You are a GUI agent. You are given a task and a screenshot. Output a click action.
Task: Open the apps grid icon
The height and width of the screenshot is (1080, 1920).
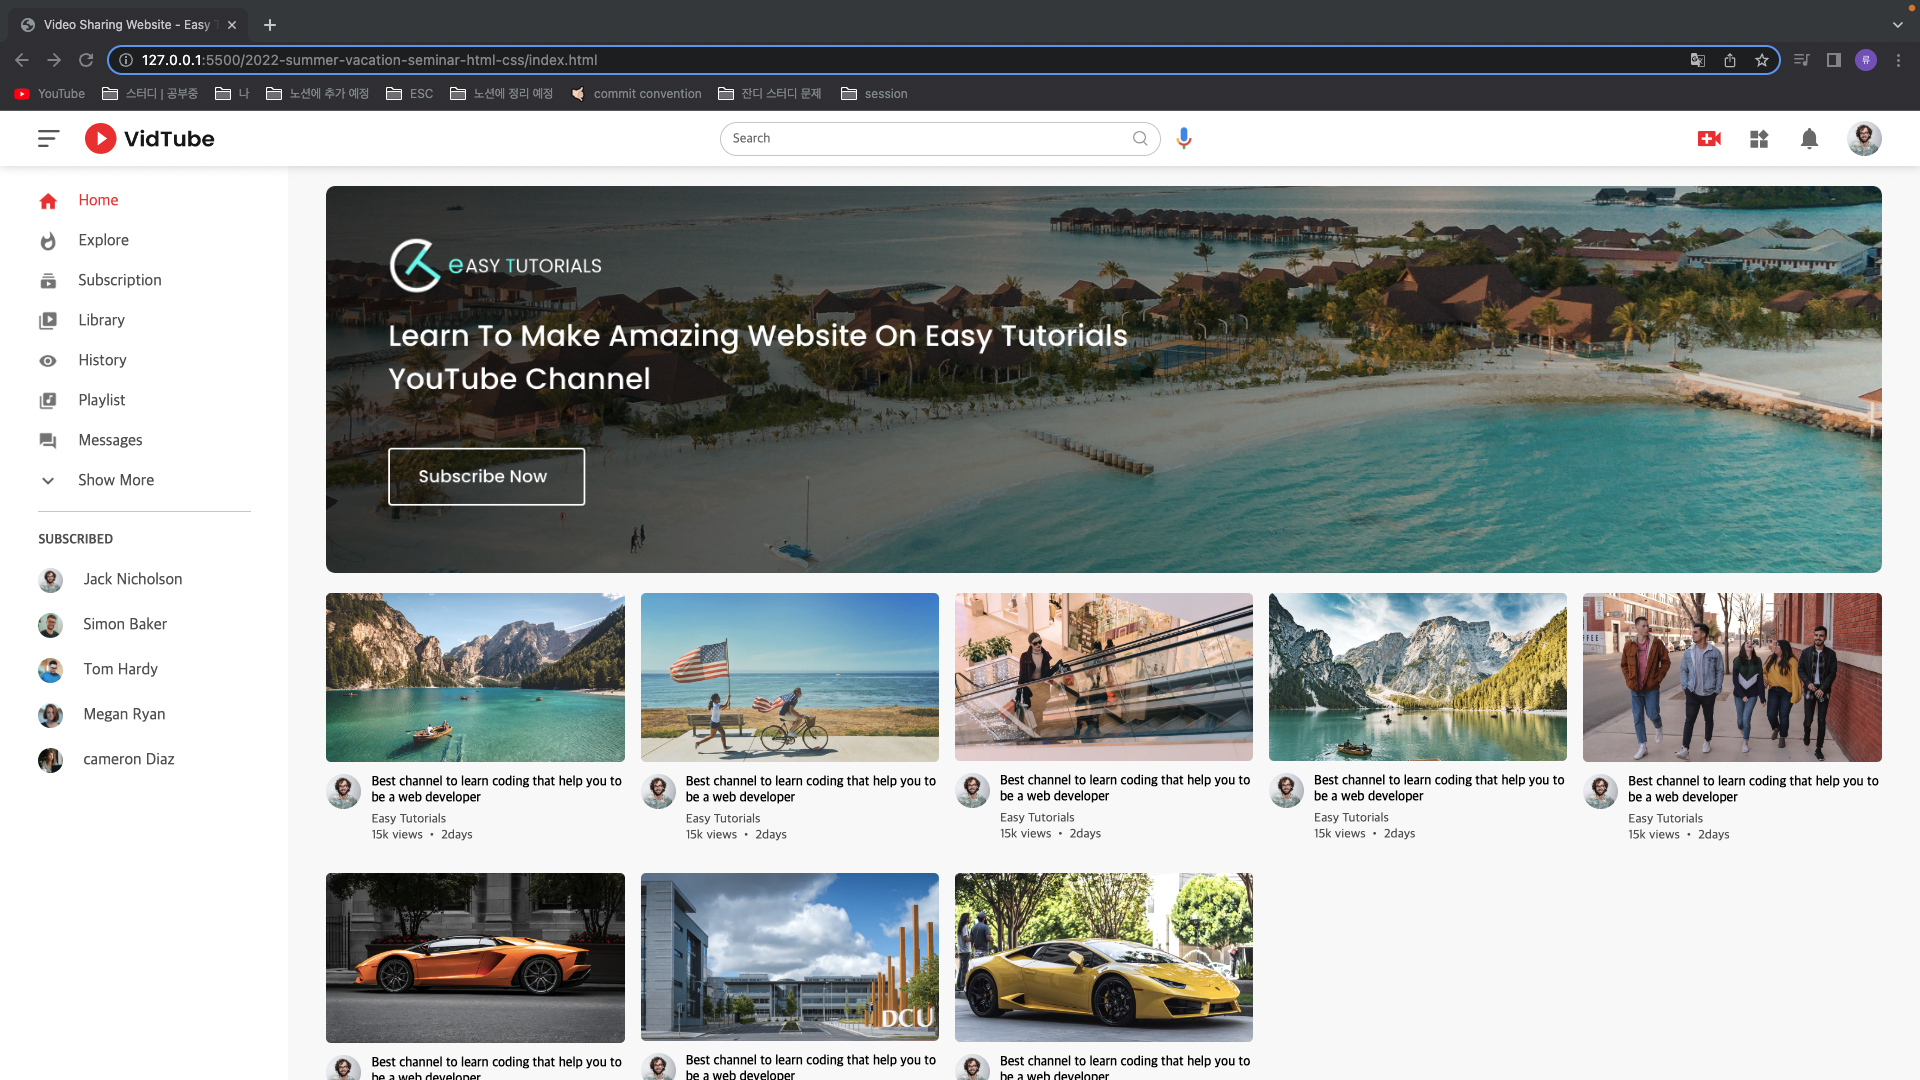point(1759,139)
